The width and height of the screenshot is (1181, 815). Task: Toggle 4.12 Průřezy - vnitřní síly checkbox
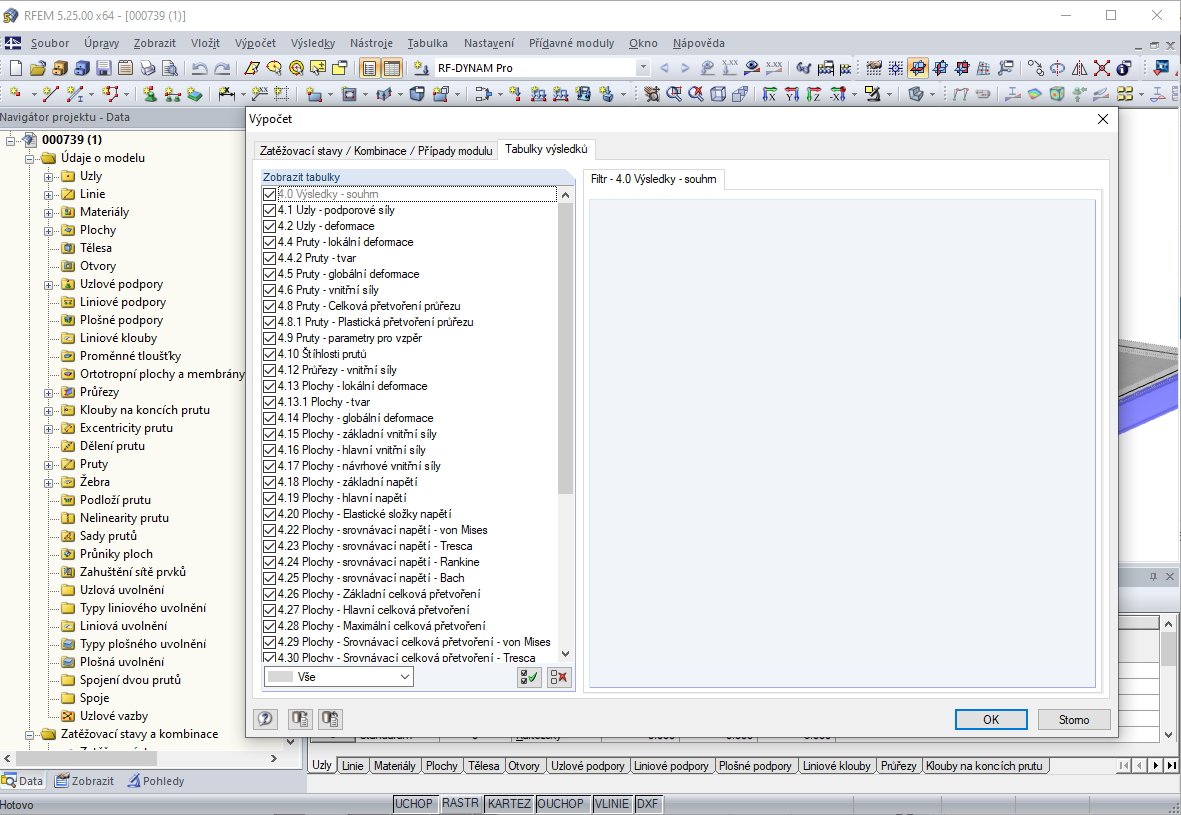pos(270,370)
